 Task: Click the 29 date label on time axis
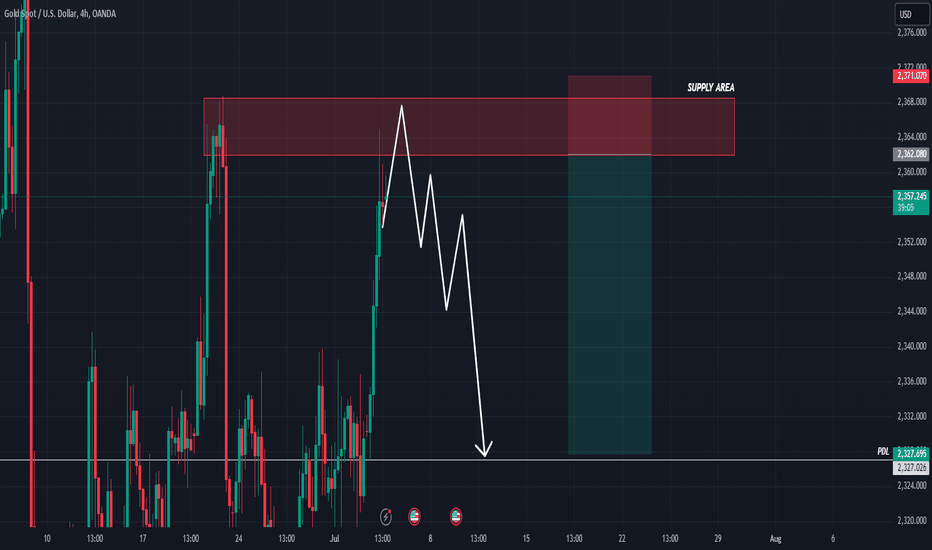click(x=717, y=539)
